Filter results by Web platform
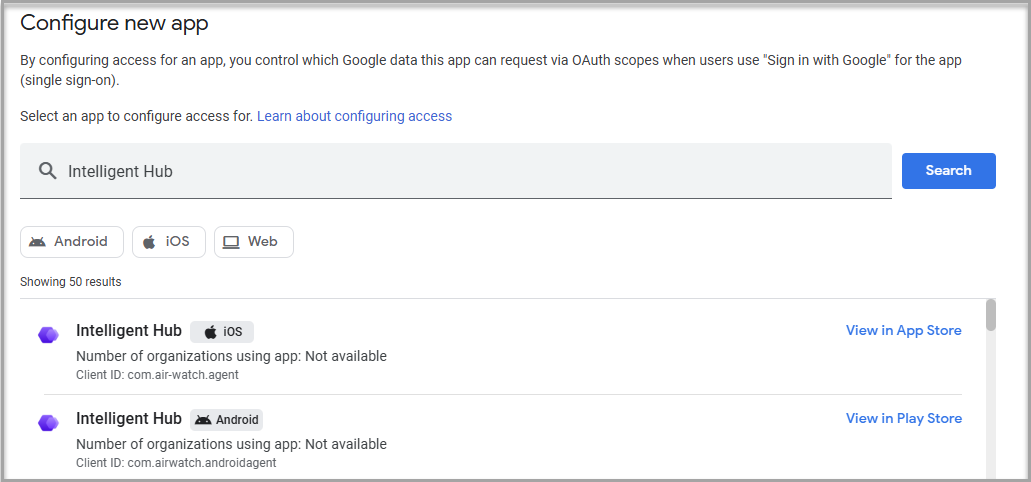1031x482 pixels. coord(254,242)
